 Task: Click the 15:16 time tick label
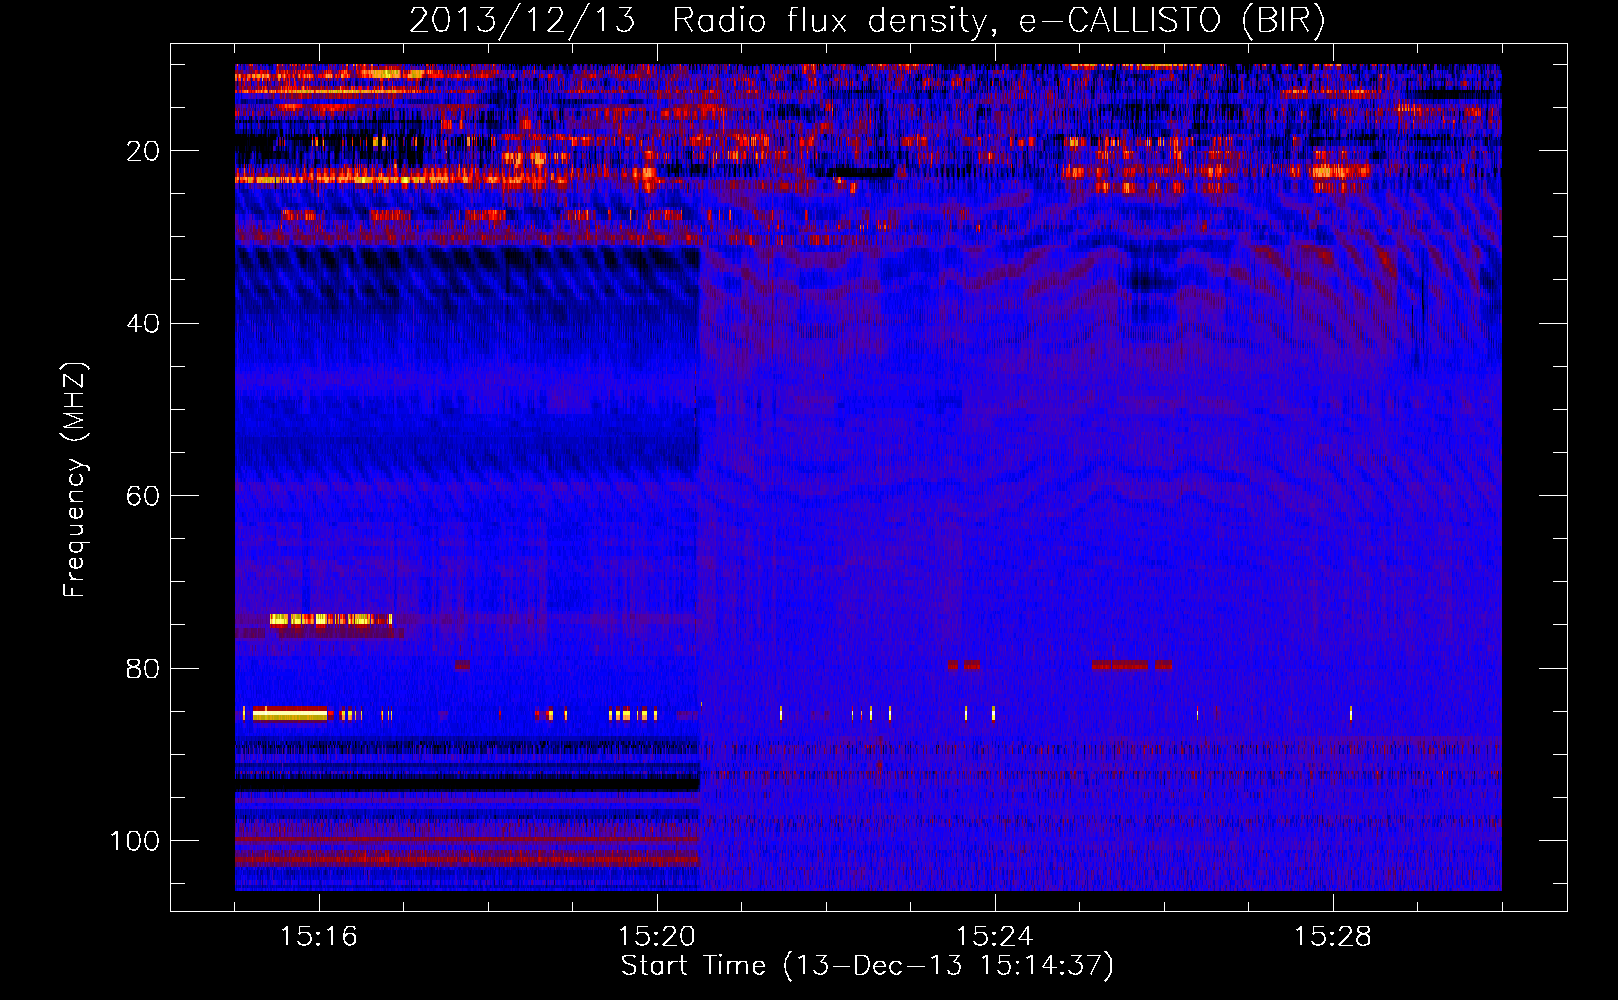[x=319, y=937]
